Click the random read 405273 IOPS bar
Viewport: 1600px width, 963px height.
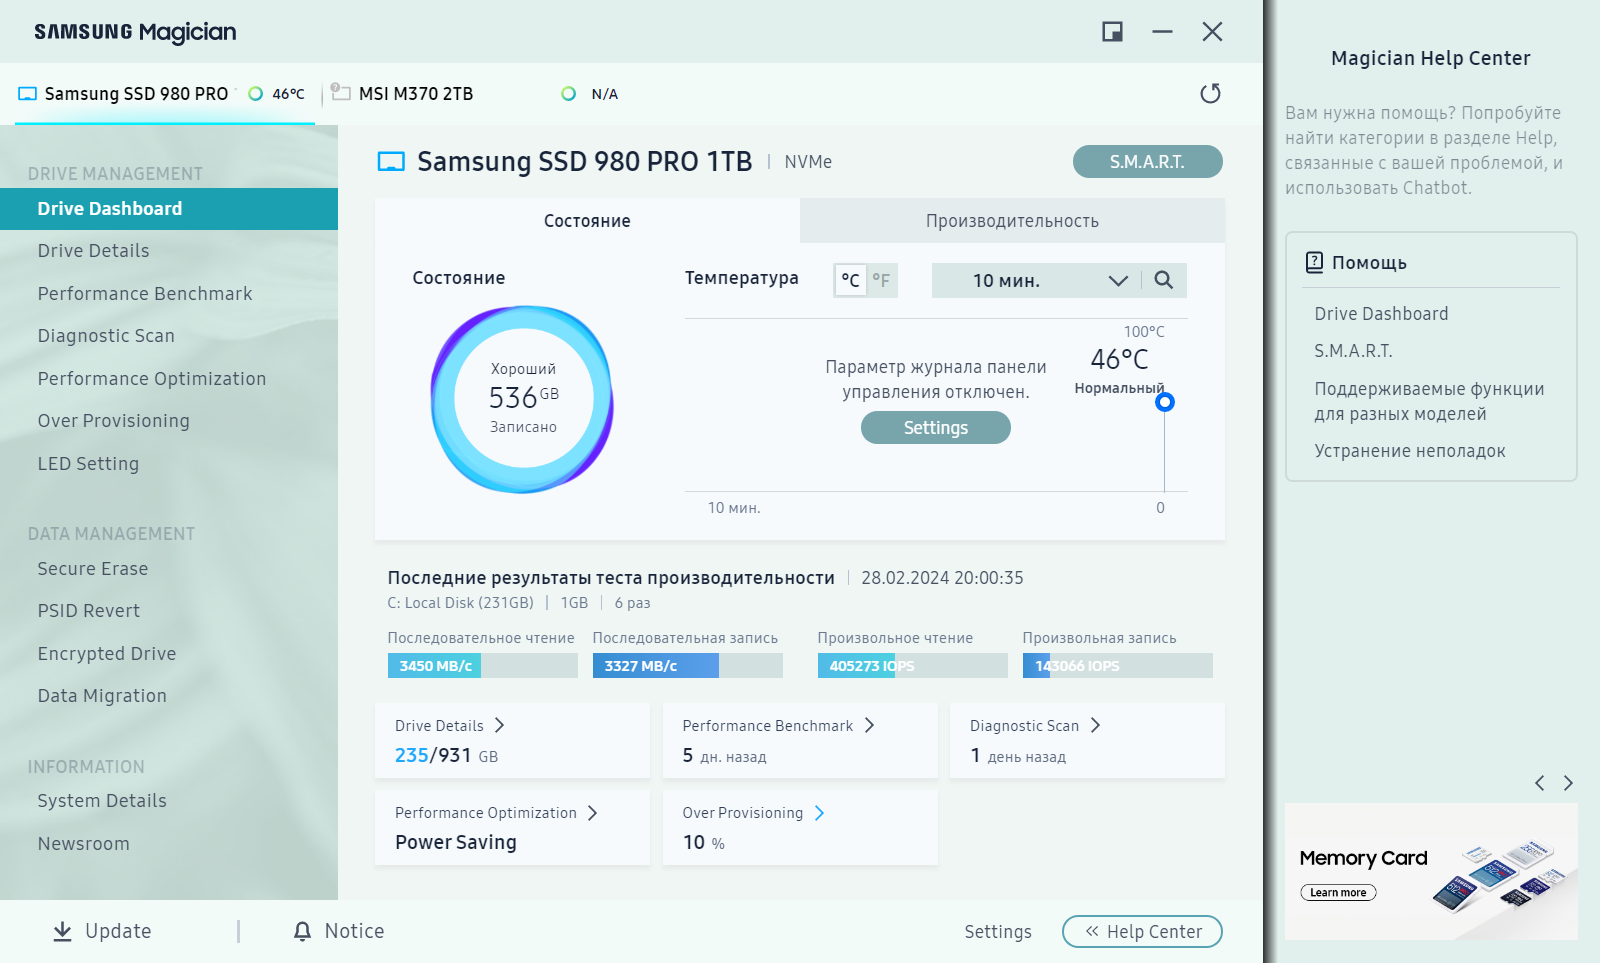[912, 666]
